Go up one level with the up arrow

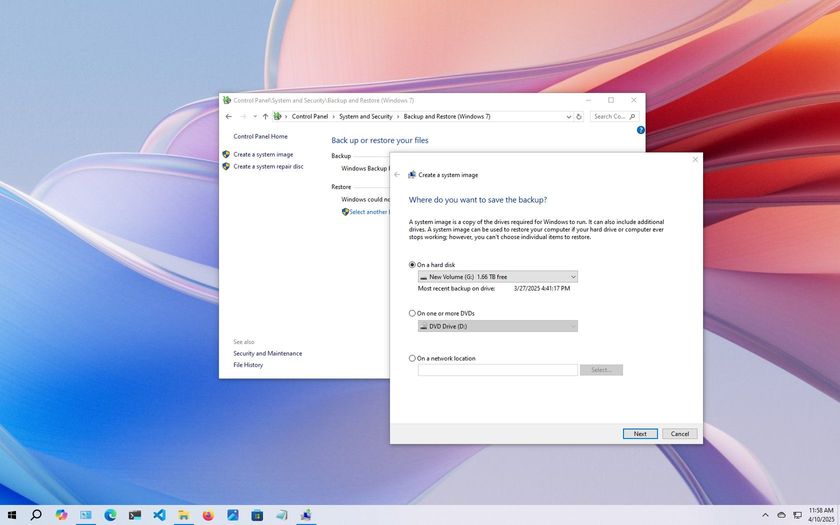[265, 117]
